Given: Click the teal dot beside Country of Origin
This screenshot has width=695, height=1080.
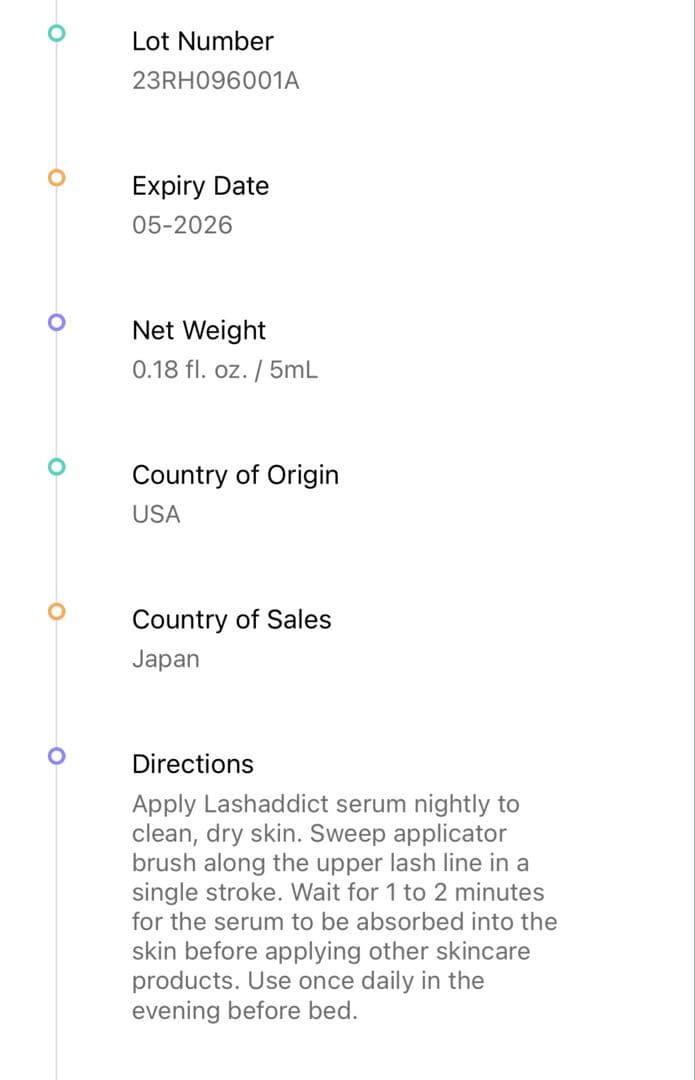Looking at the screenshot, I should coord(57,466).
